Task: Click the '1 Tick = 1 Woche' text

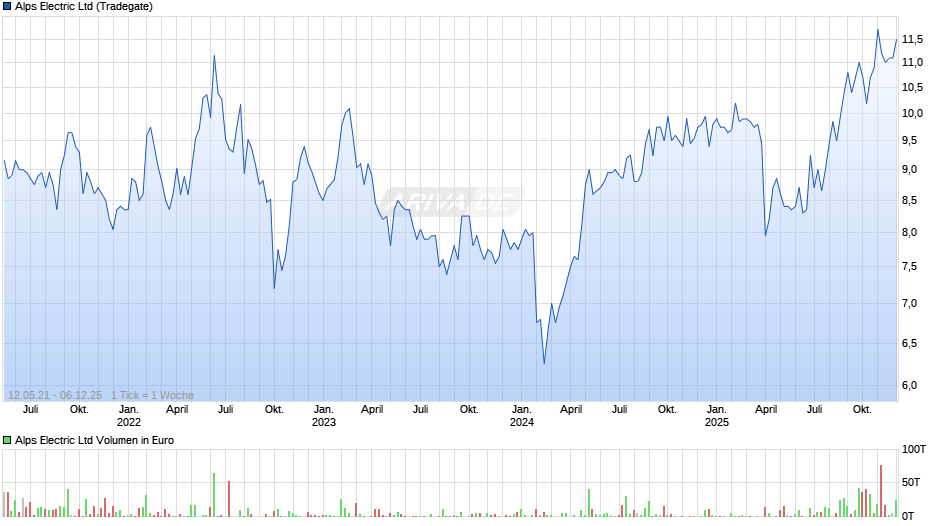Action: (152, 395)
